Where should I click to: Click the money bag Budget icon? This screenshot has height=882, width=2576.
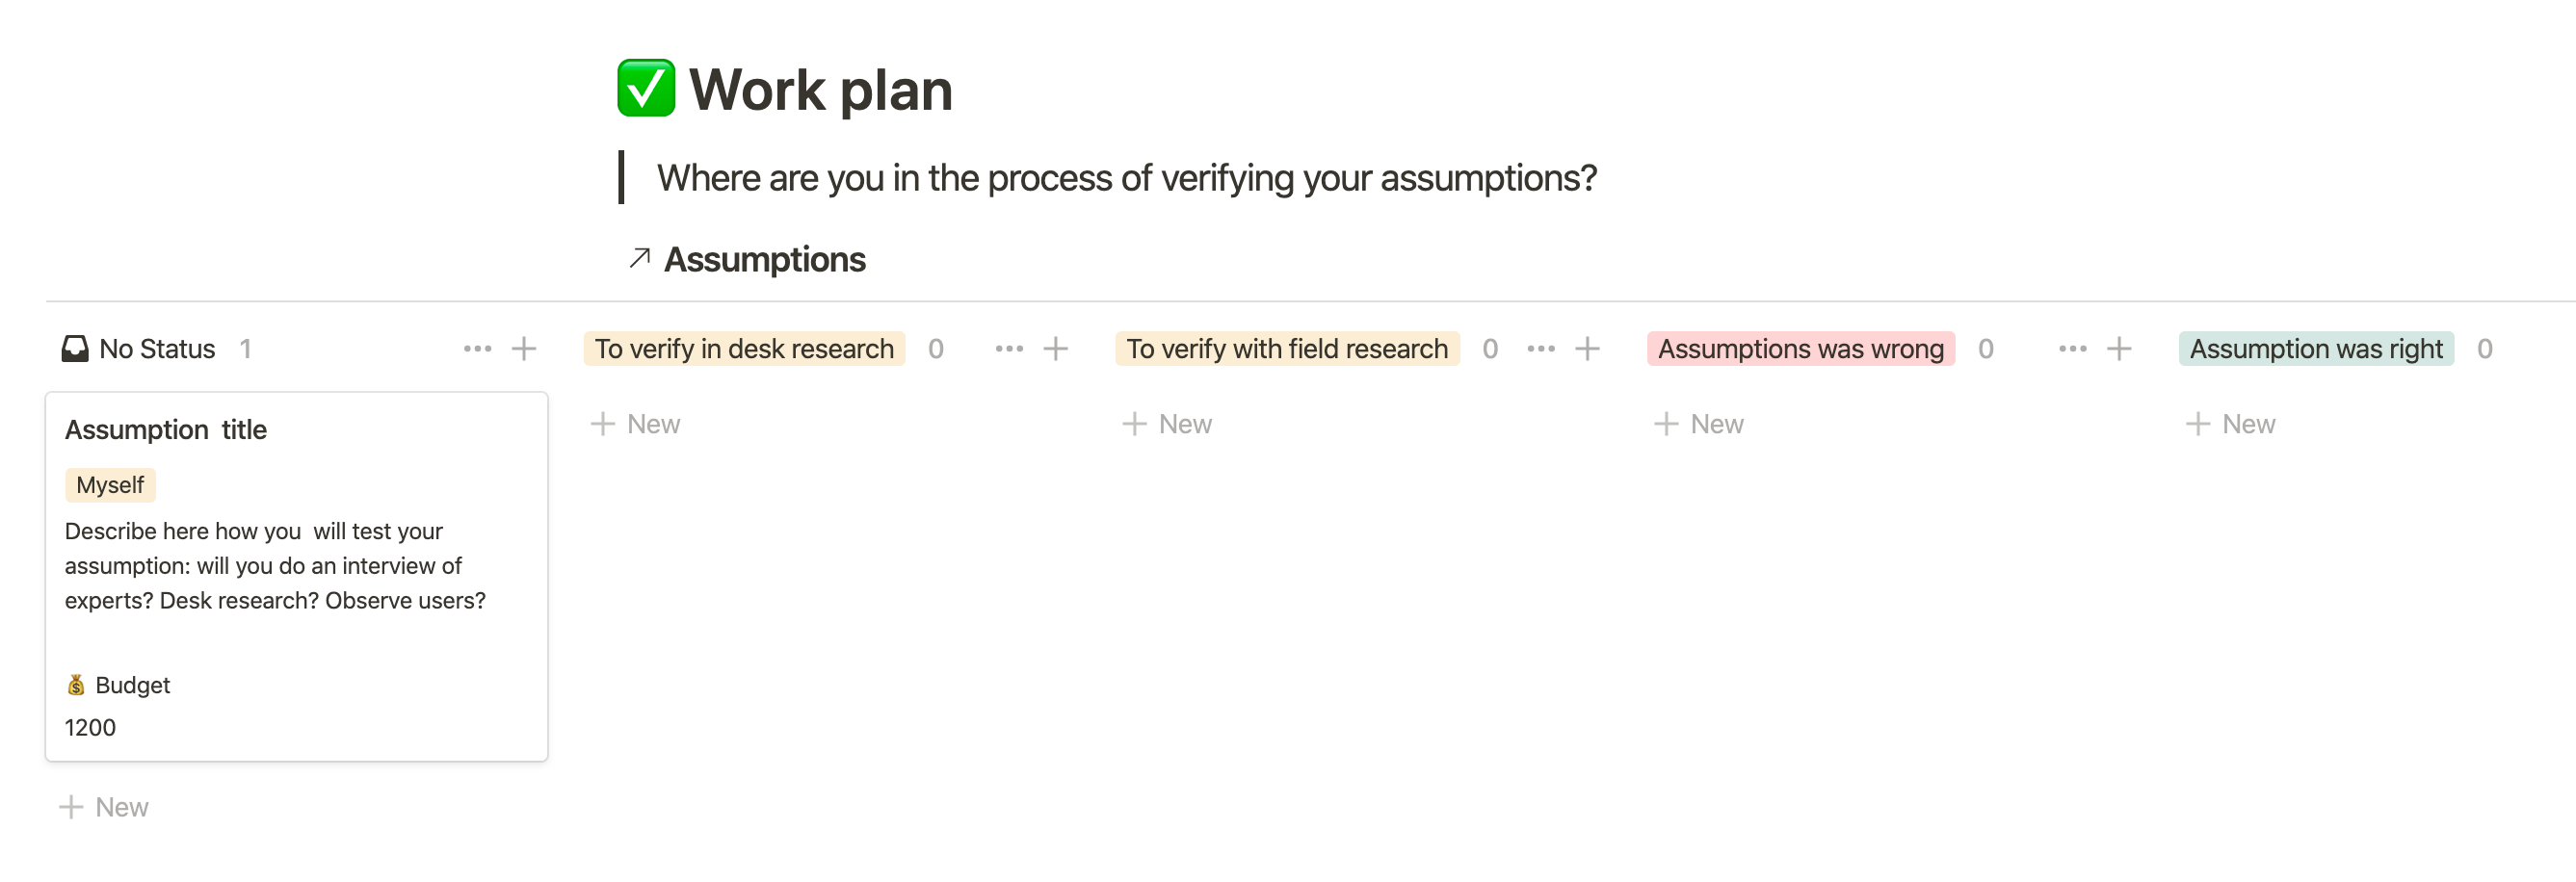click(x=76, y=685)
